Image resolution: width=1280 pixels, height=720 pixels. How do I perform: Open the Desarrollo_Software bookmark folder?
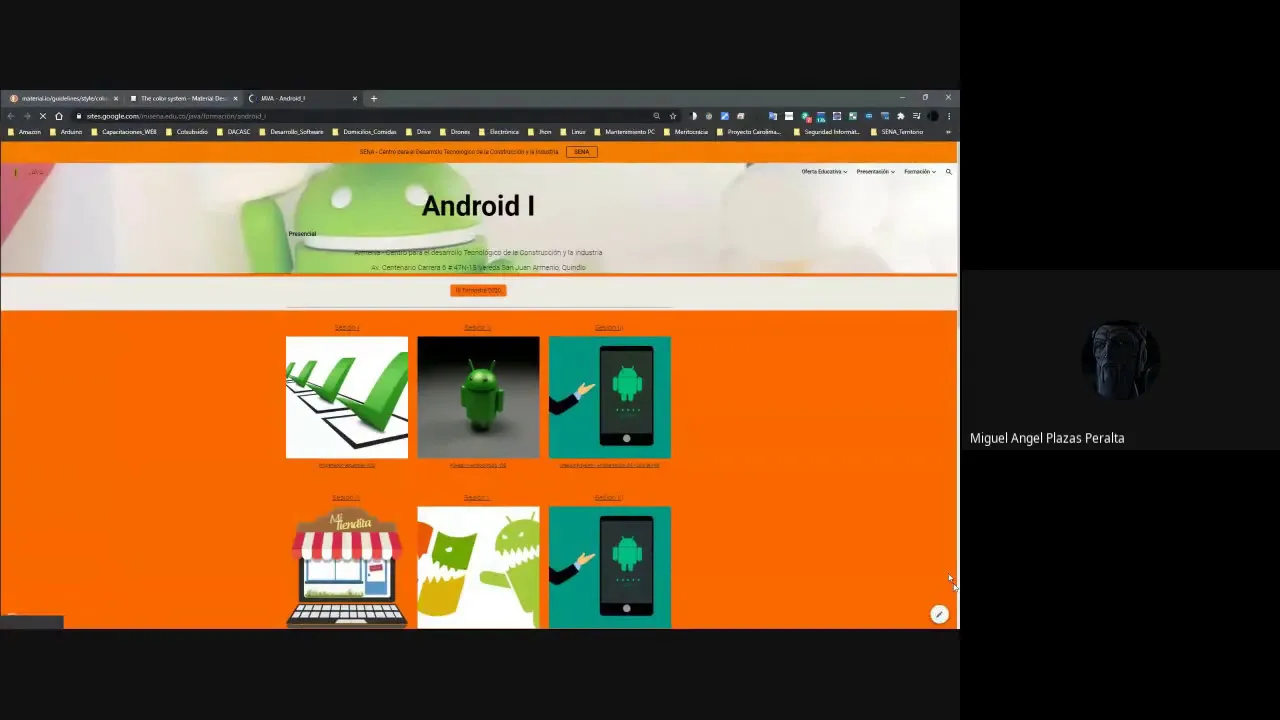point(292,132)
